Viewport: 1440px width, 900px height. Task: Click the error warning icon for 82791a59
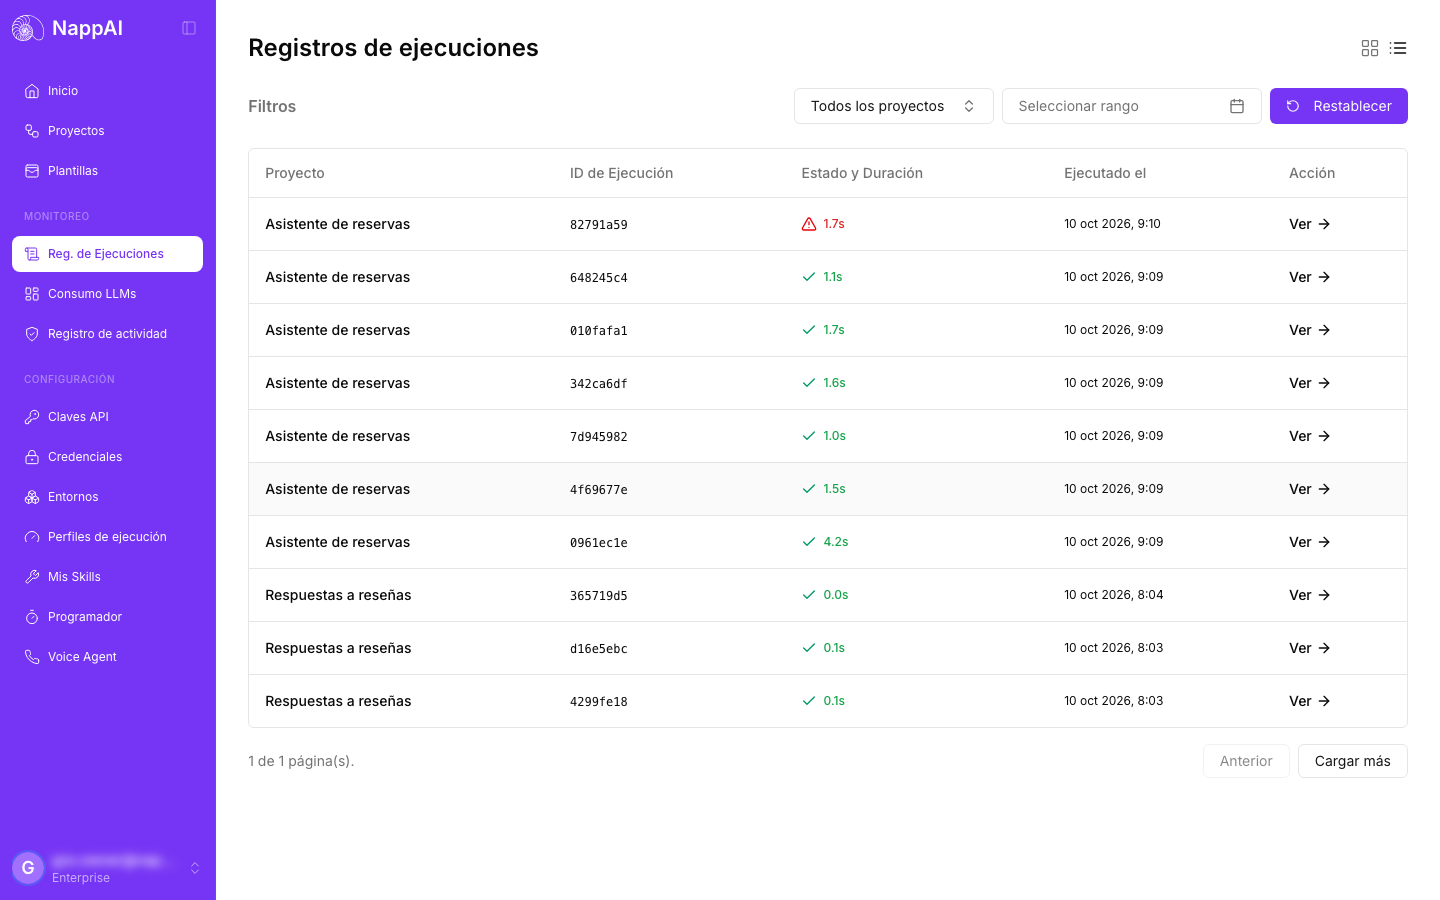click(x=809, y=224)
